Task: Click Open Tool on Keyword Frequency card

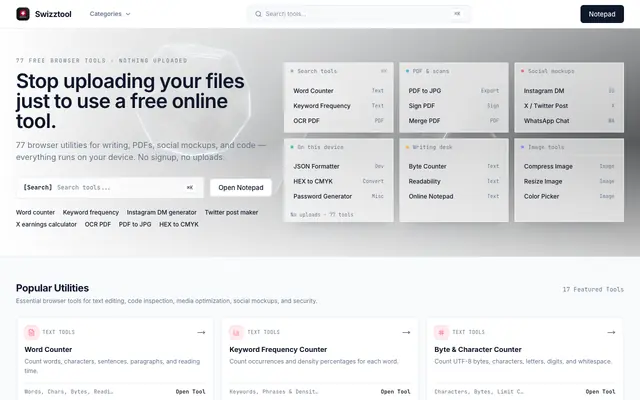Action: (x=396, y=391)
